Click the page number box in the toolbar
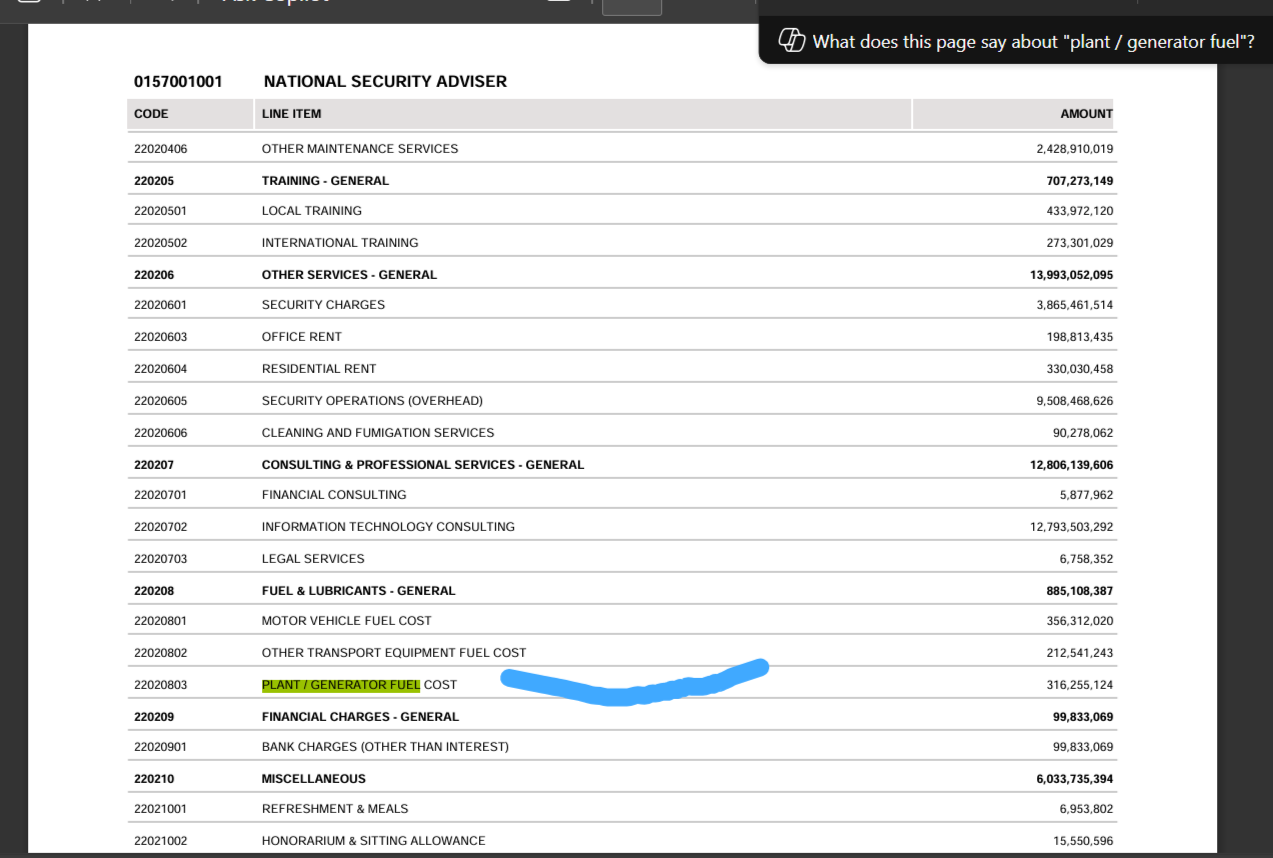Viewport: 1273px width, 858px height. pos(631,6)
